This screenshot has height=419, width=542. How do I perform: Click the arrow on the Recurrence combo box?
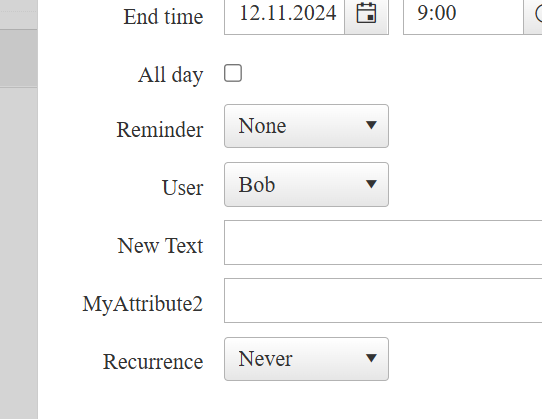point(371,358)
